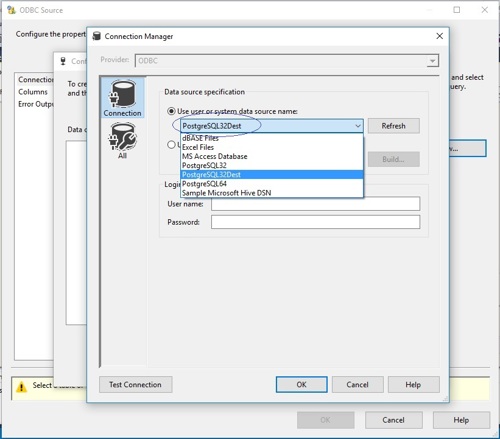Focus the User name field

(315, 204)
